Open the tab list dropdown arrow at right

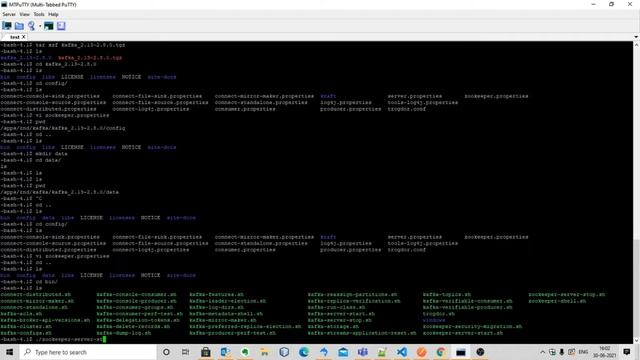point(636,37)
